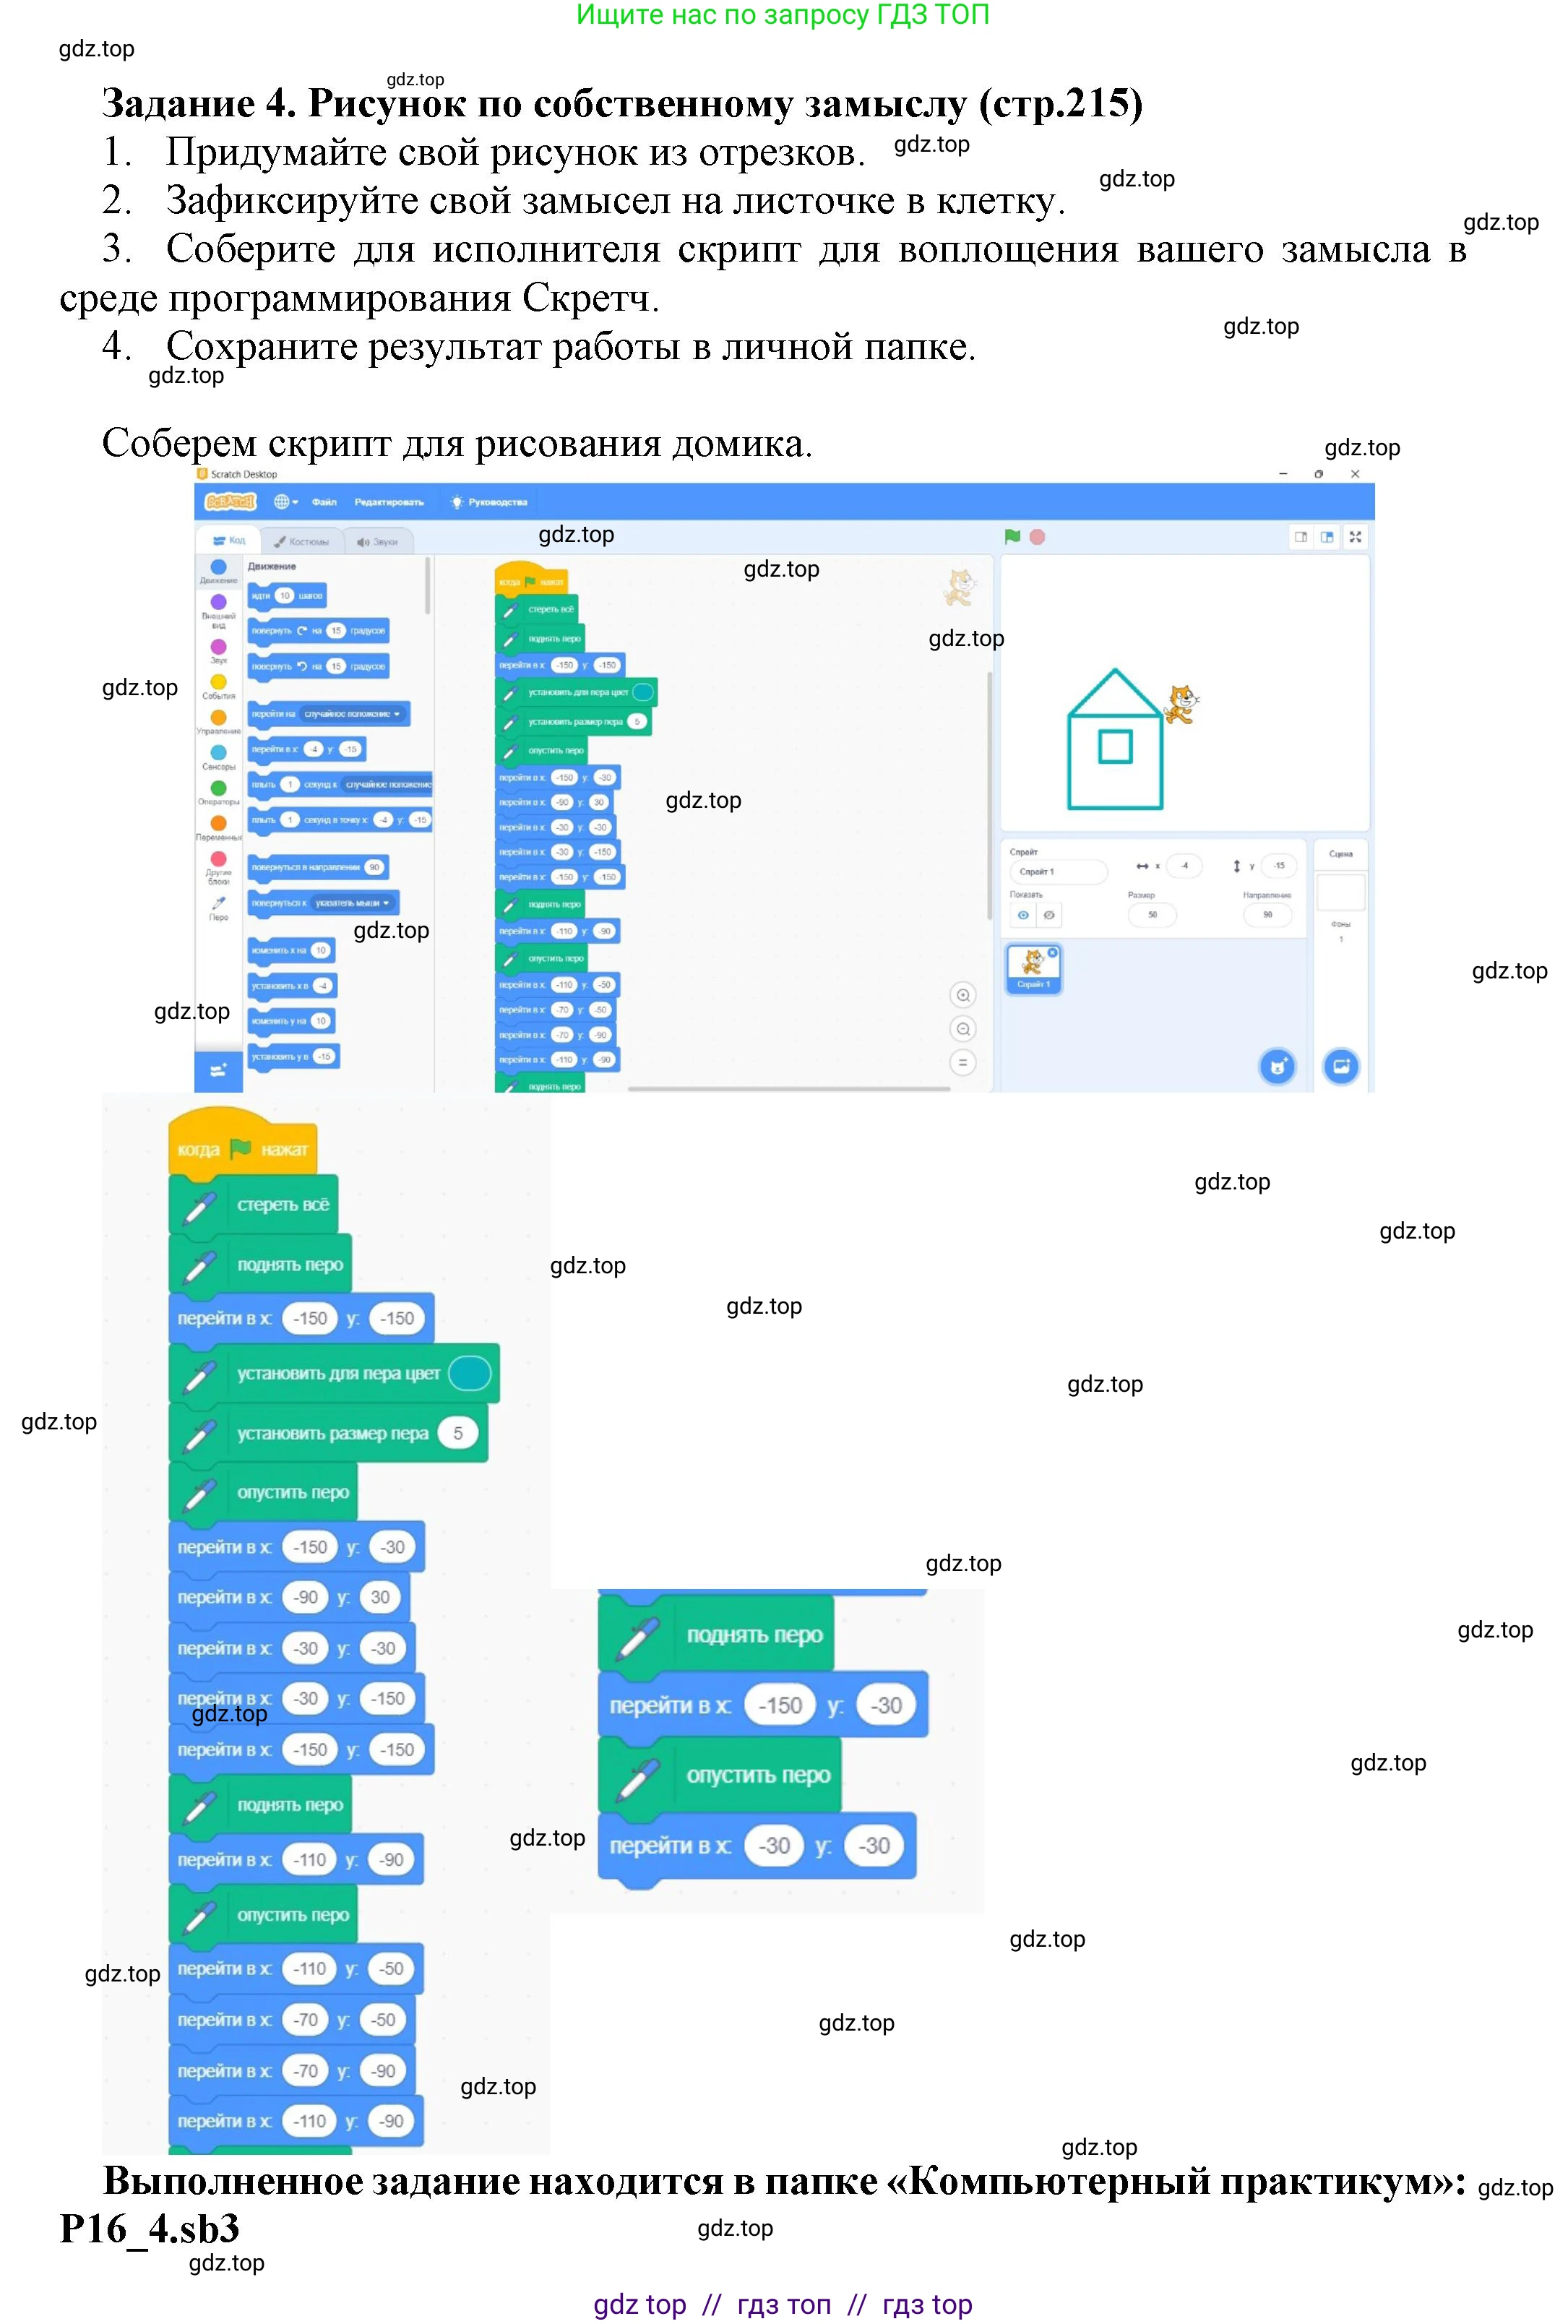The height and width of the screenshot is (2324, 1568).
Task: Switch to the Костюмы tab
Action: (x=302, y=541)
